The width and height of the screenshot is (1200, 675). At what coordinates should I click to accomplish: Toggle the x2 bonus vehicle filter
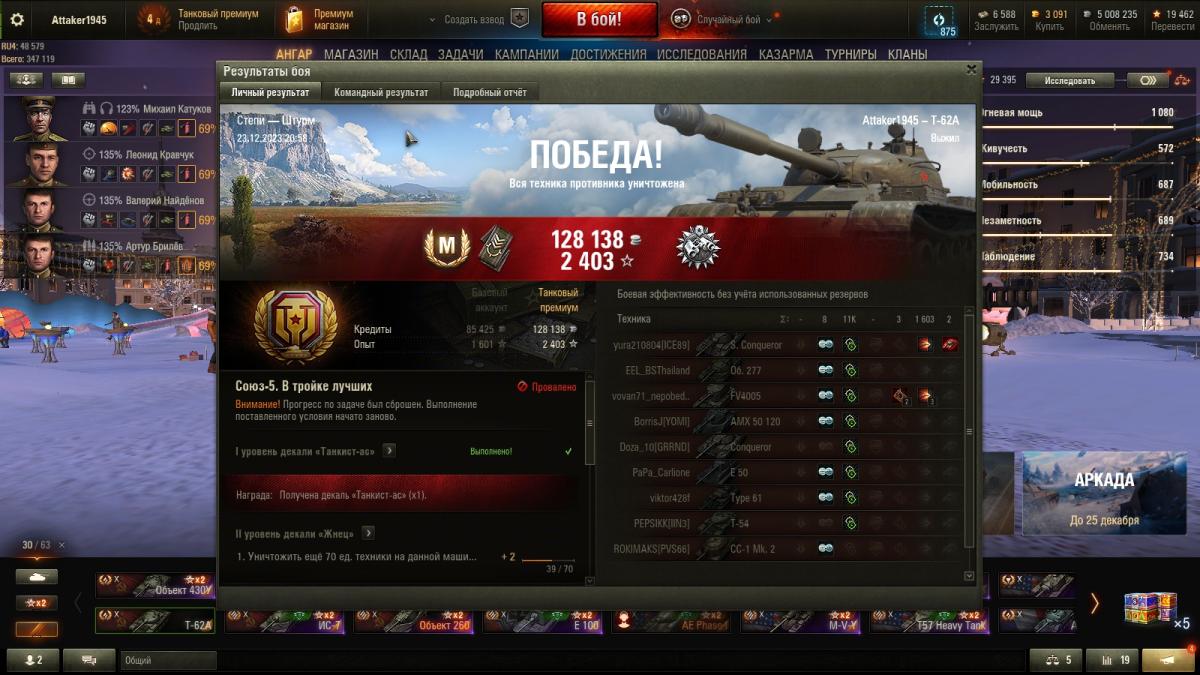tap(37, 603)
